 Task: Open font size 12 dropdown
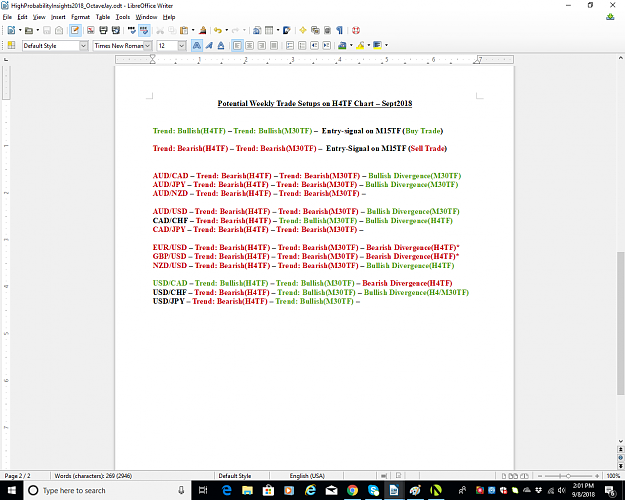coord(182,46)
